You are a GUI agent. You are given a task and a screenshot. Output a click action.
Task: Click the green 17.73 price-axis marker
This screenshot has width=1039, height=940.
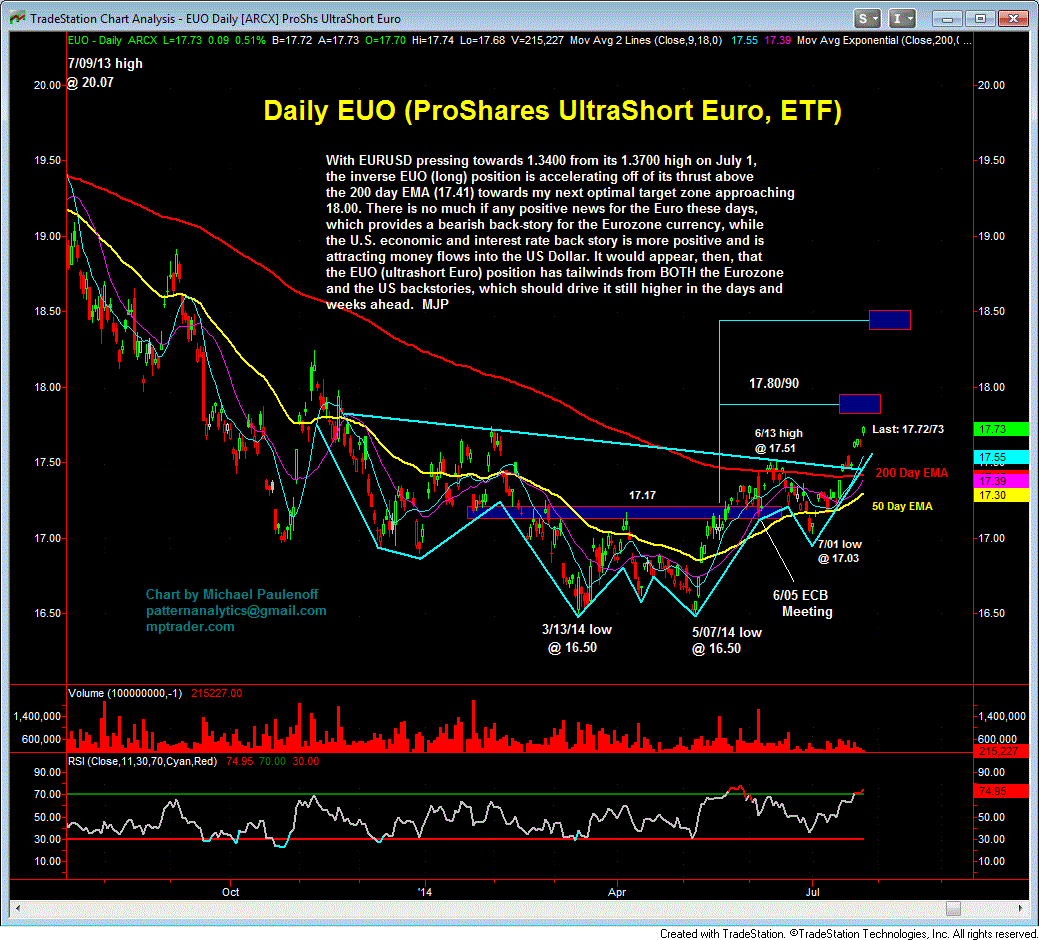(x=1001, y=429)
